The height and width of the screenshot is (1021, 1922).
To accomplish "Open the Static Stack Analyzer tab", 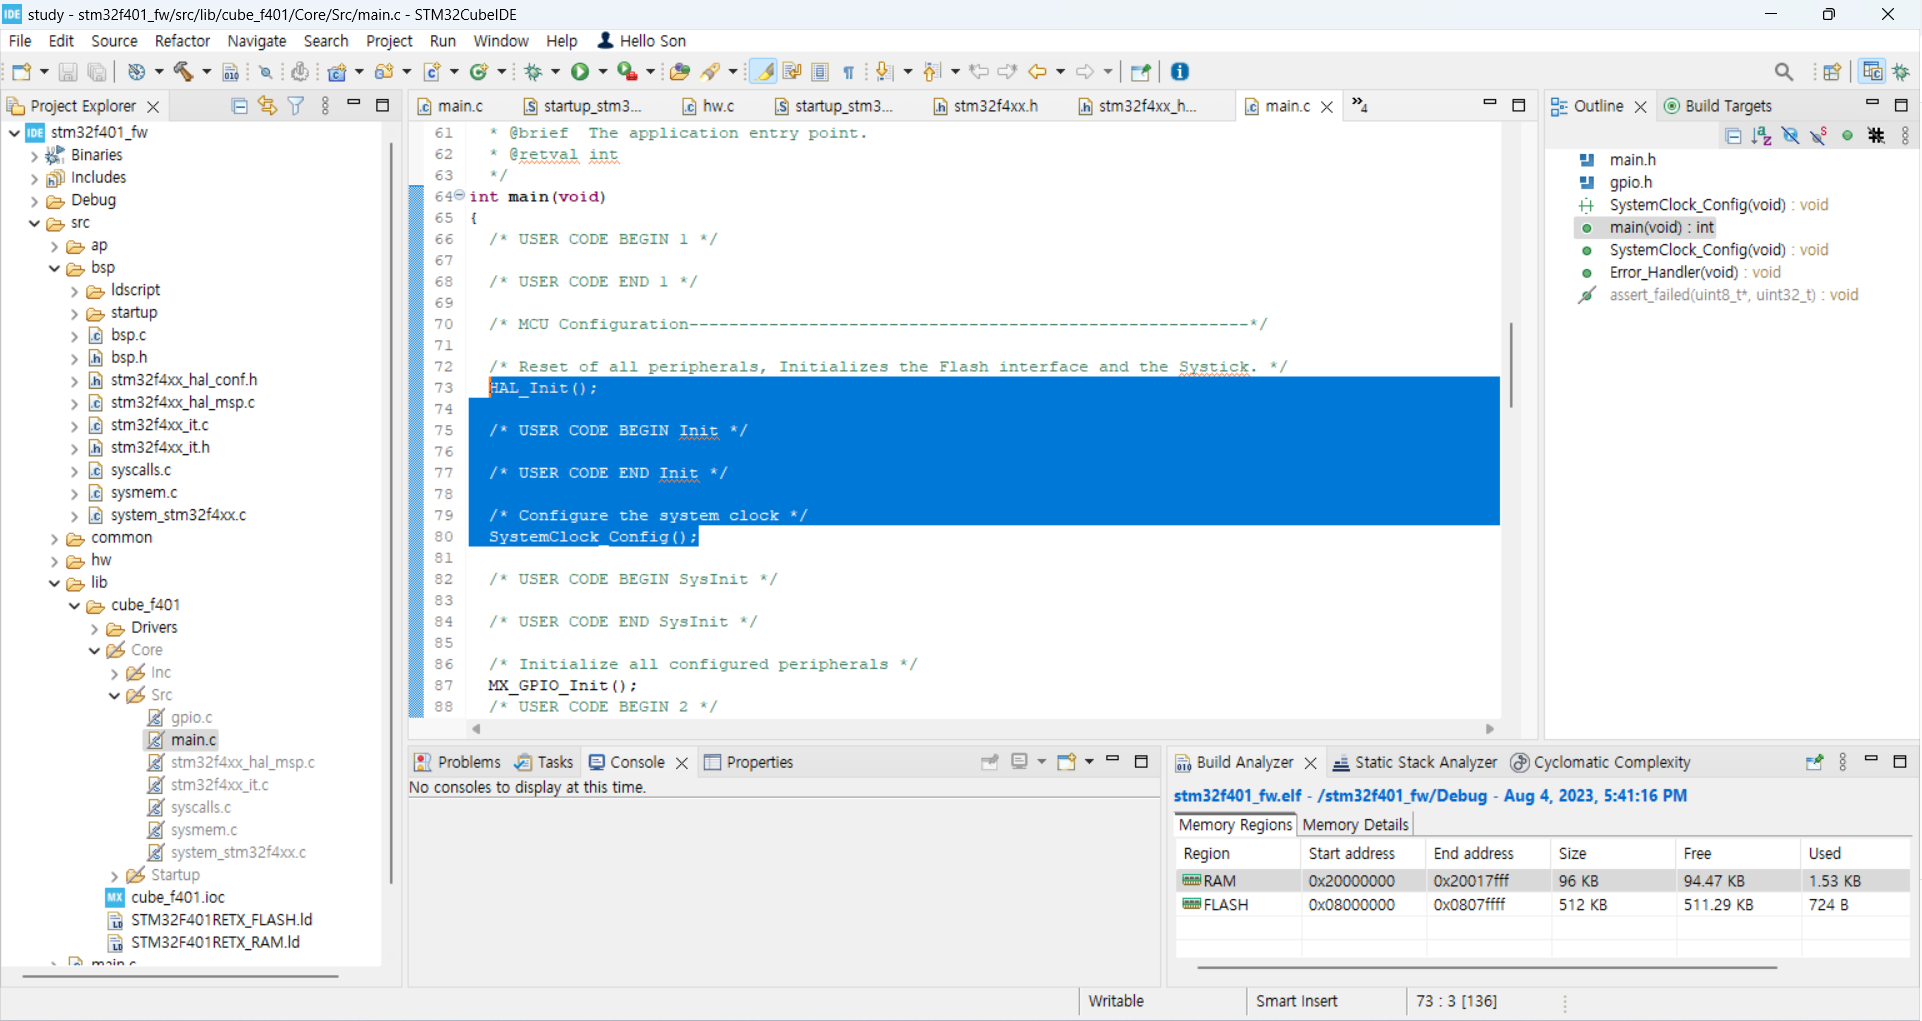I will point(1414,762).
